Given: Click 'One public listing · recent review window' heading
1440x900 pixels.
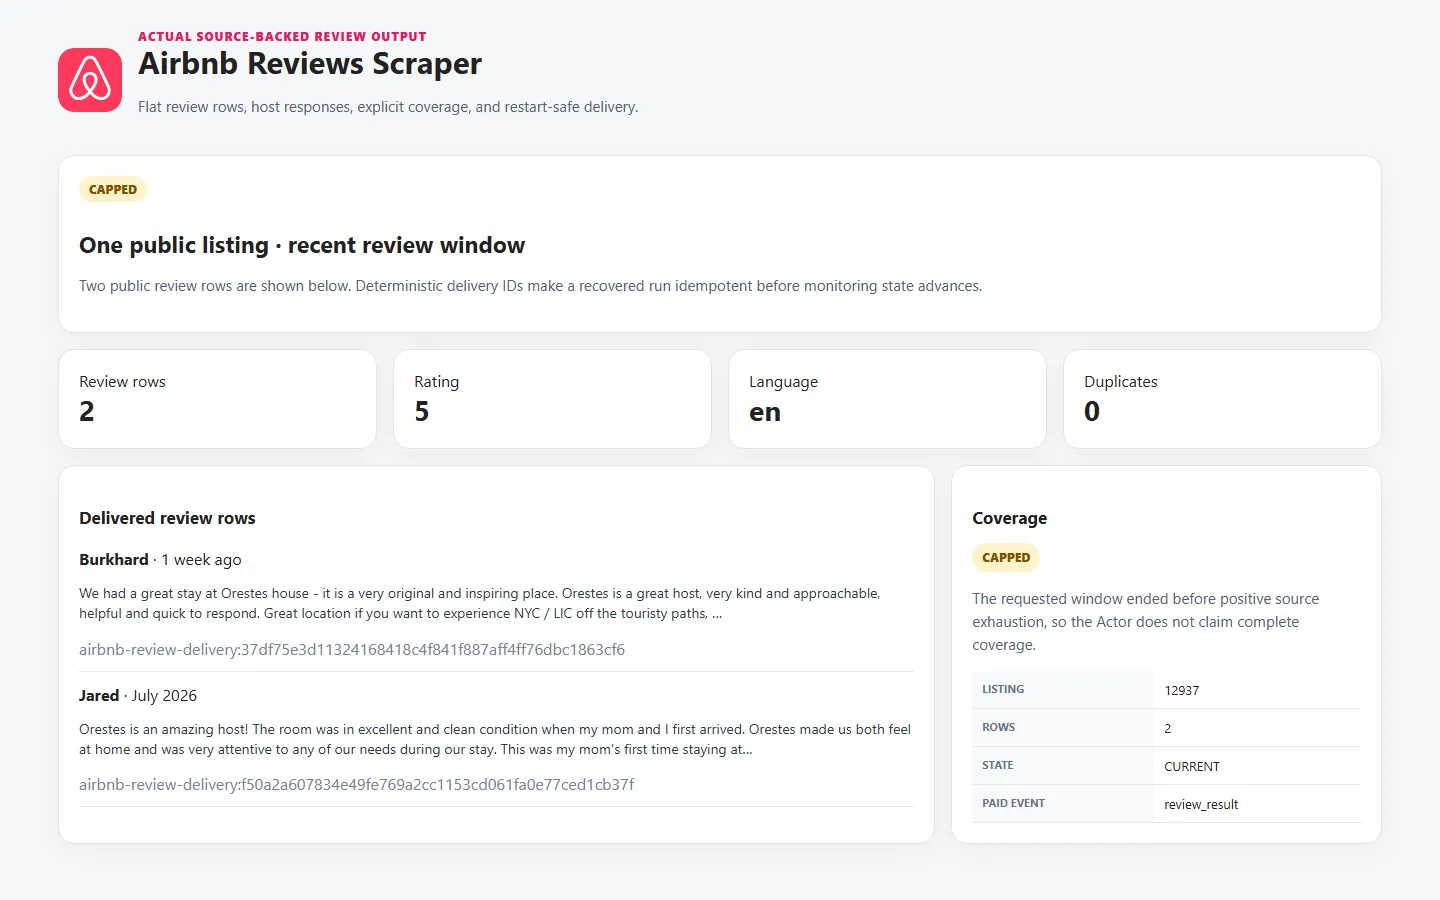Looking at the screenshot, I should tap(302, 245).
